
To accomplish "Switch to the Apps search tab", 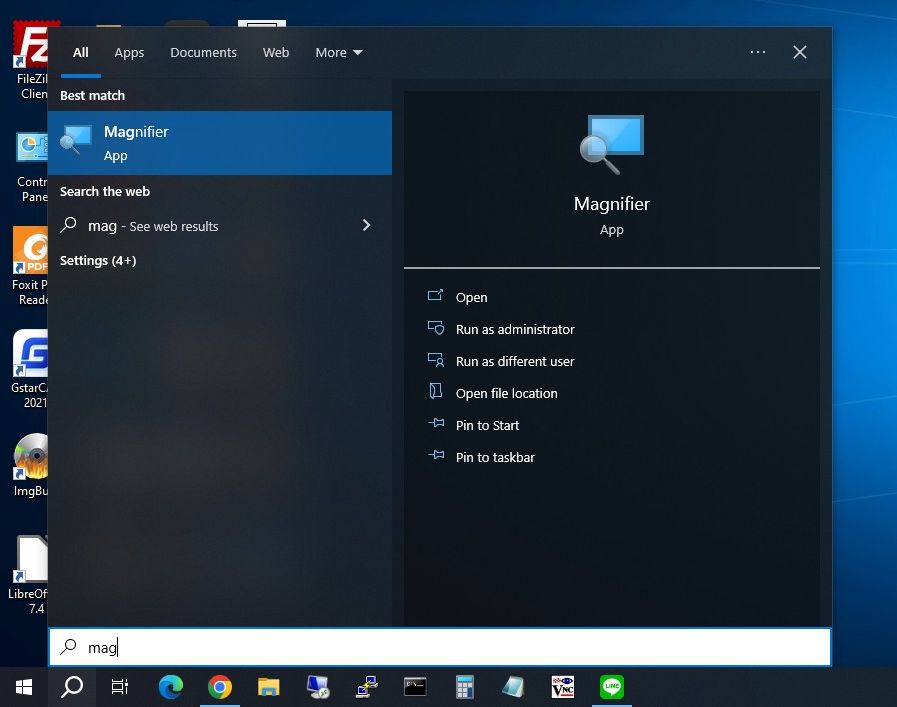I will point(129,53).
